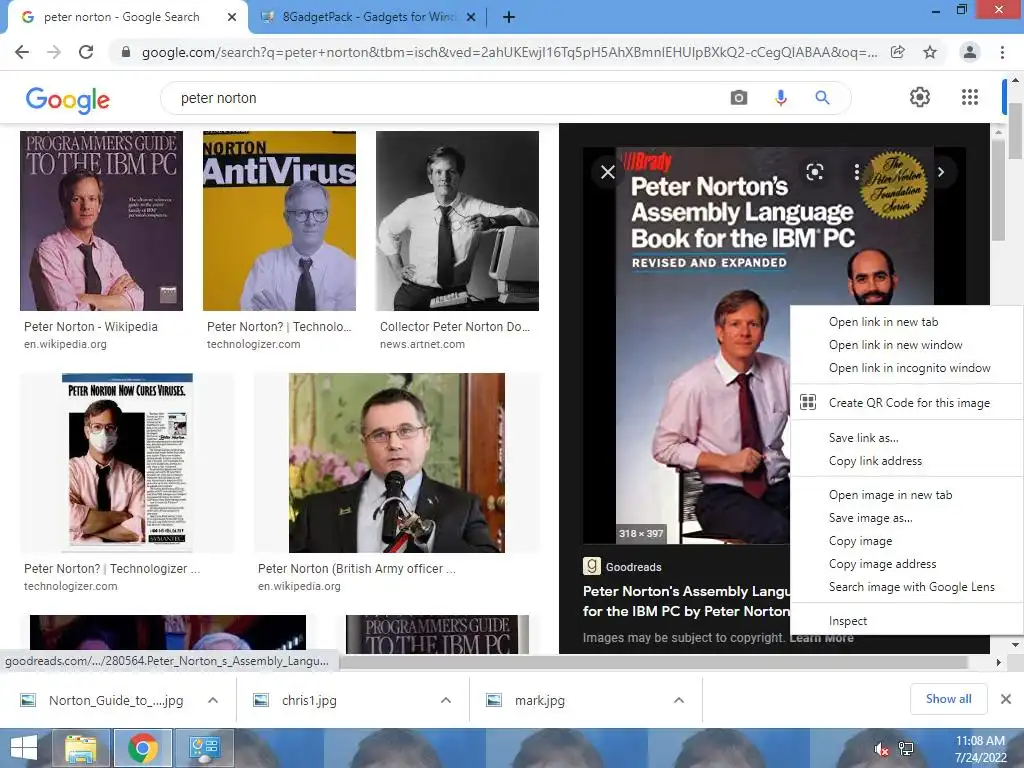Open mark.jpg download
The width and height of the screenshot is (1024, 768).
click(539, 701)
